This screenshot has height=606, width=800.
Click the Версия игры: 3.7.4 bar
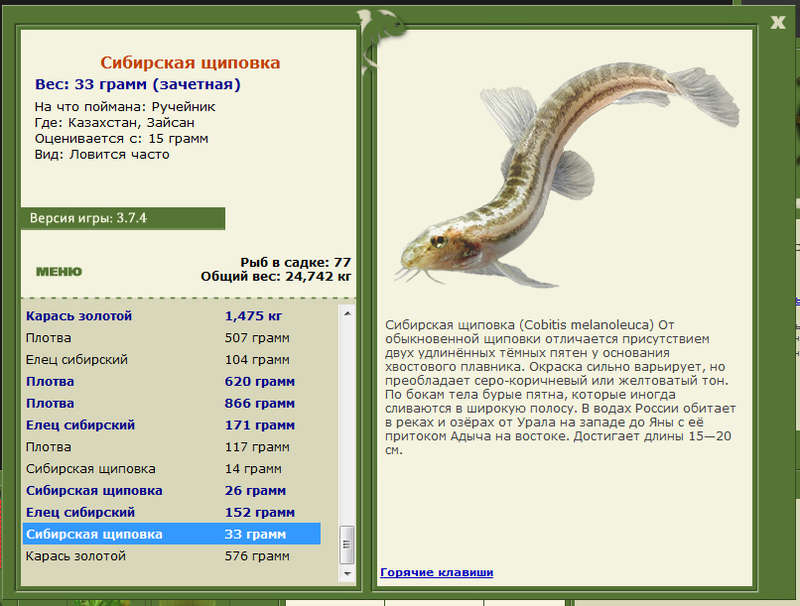click(123, 218)
